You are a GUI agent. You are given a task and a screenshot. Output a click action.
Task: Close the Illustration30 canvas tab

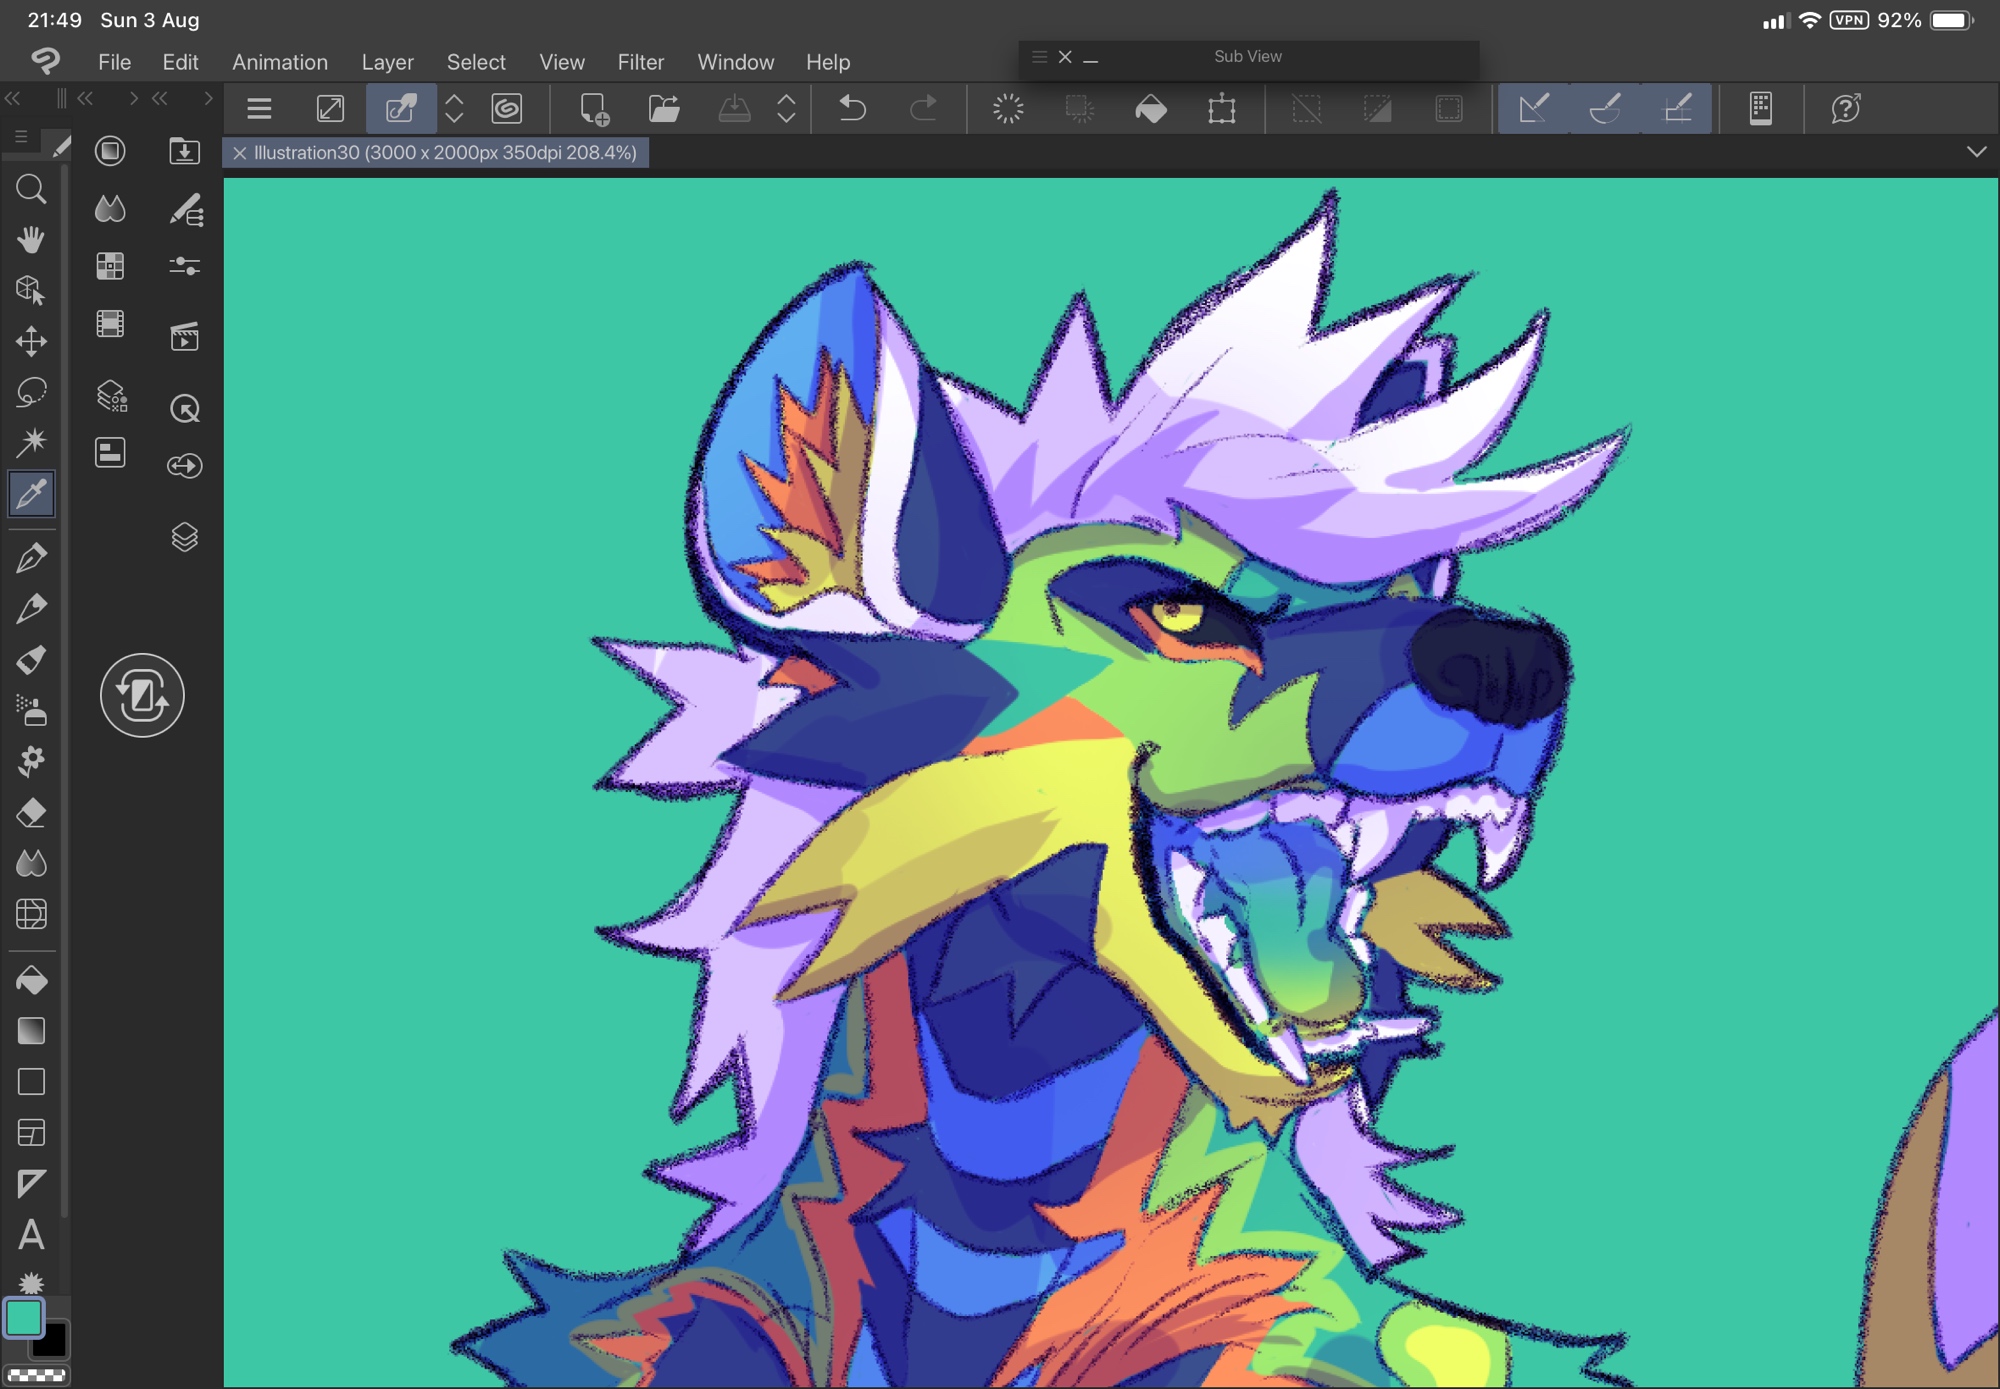click(x=239, y=153)
